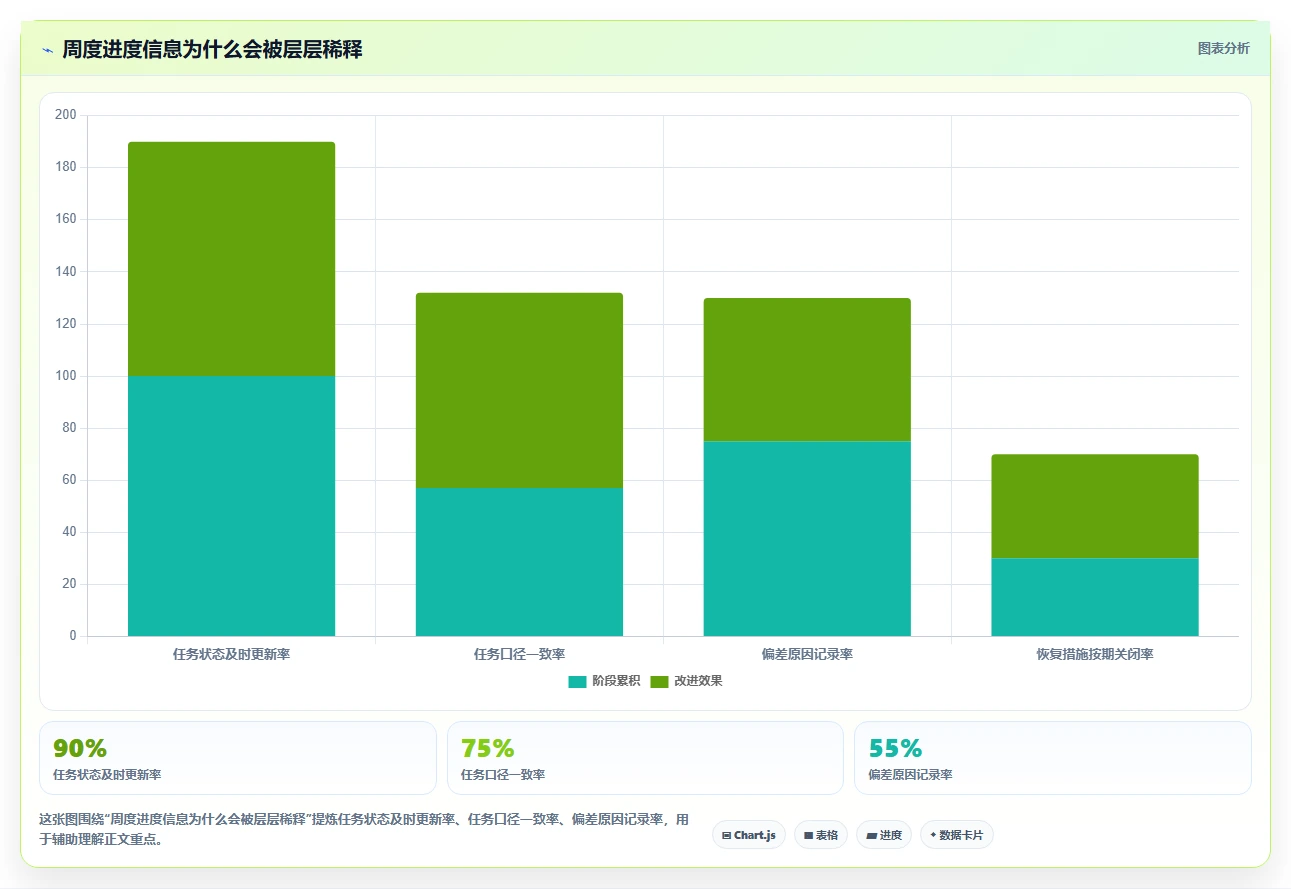Click the 数据卡片 tag chip
The image size is (1291, 889).
click(957, 835)
